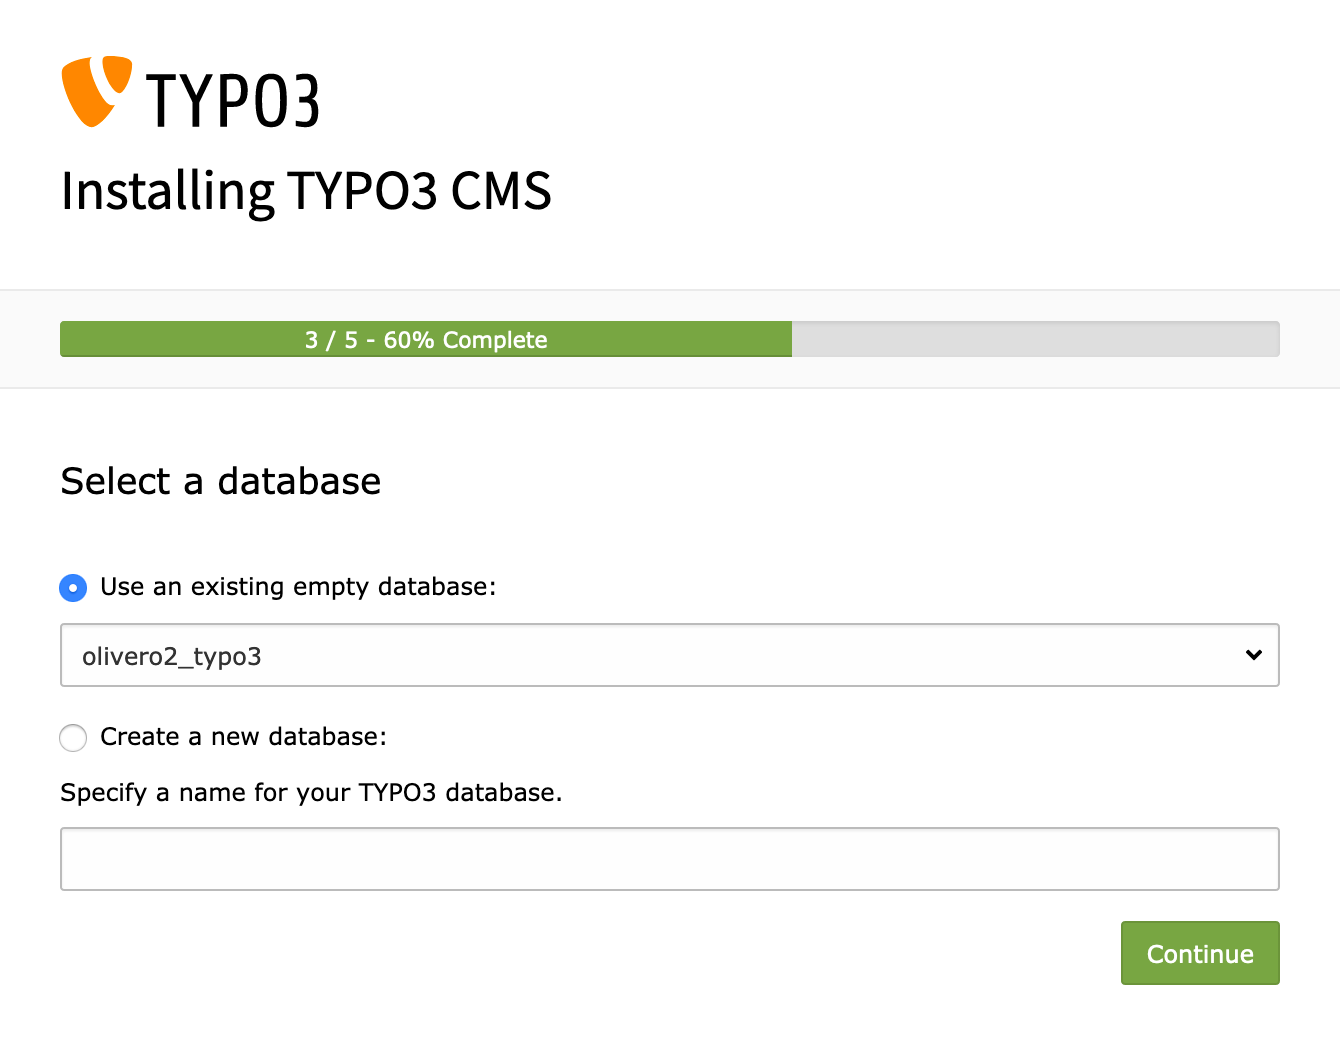Click the 'Use an existing empty database:' label
Viewport: 1340px width, 1039px height.
click(x=298, y=587)
